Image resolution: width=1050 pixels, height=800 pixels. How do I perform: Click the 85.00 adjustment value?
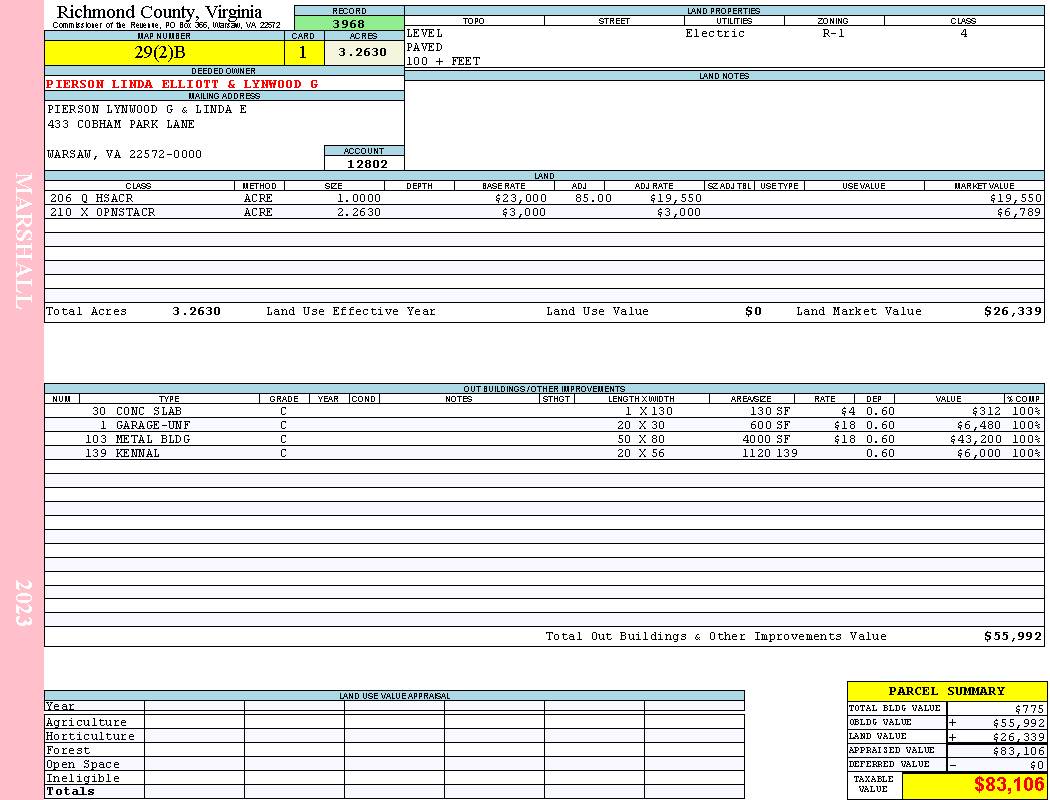593,198
